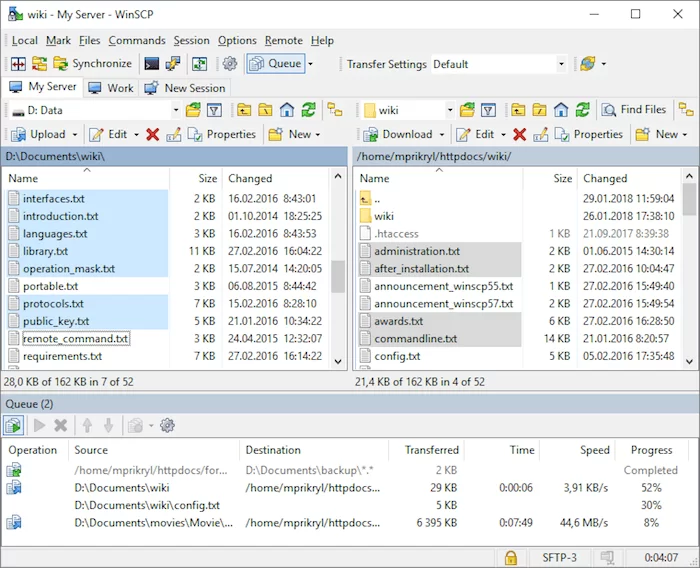Open the Session menu

[191, 41]
